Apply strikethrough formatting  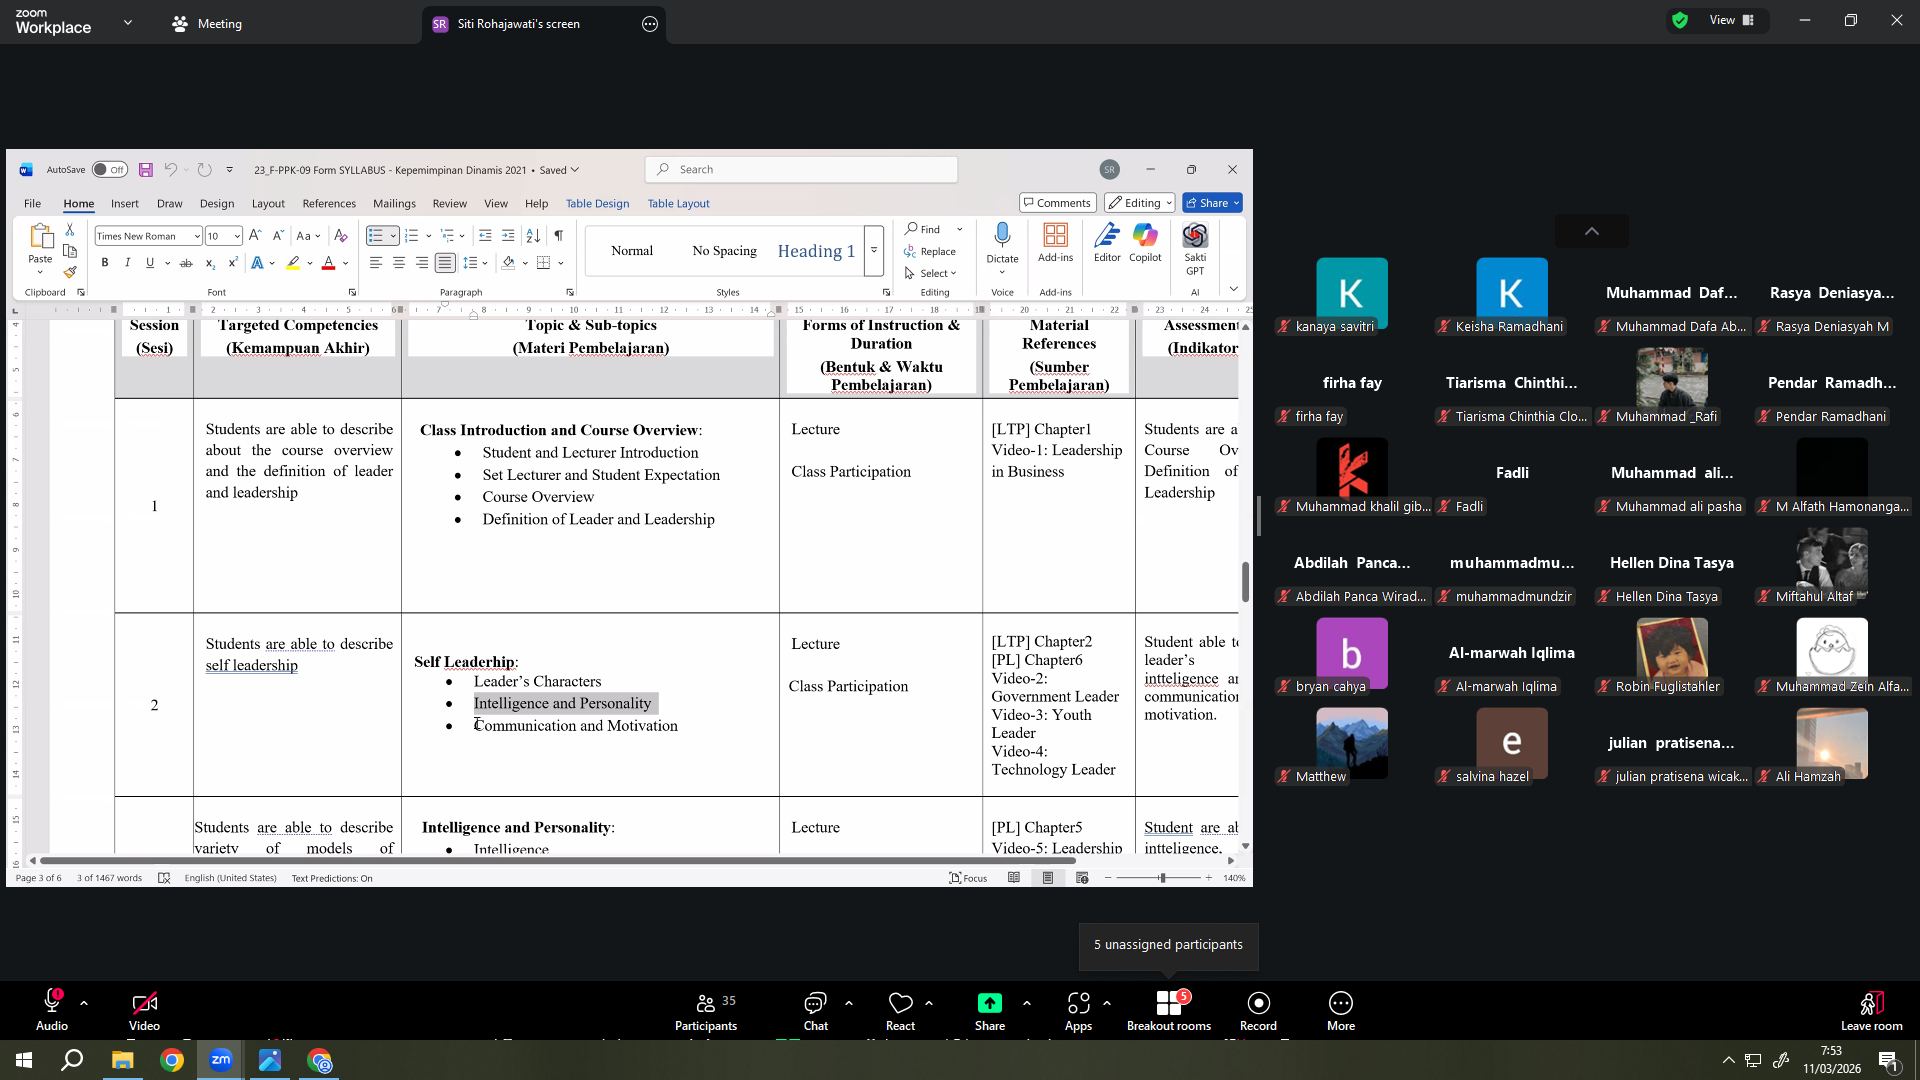point(186,263)
